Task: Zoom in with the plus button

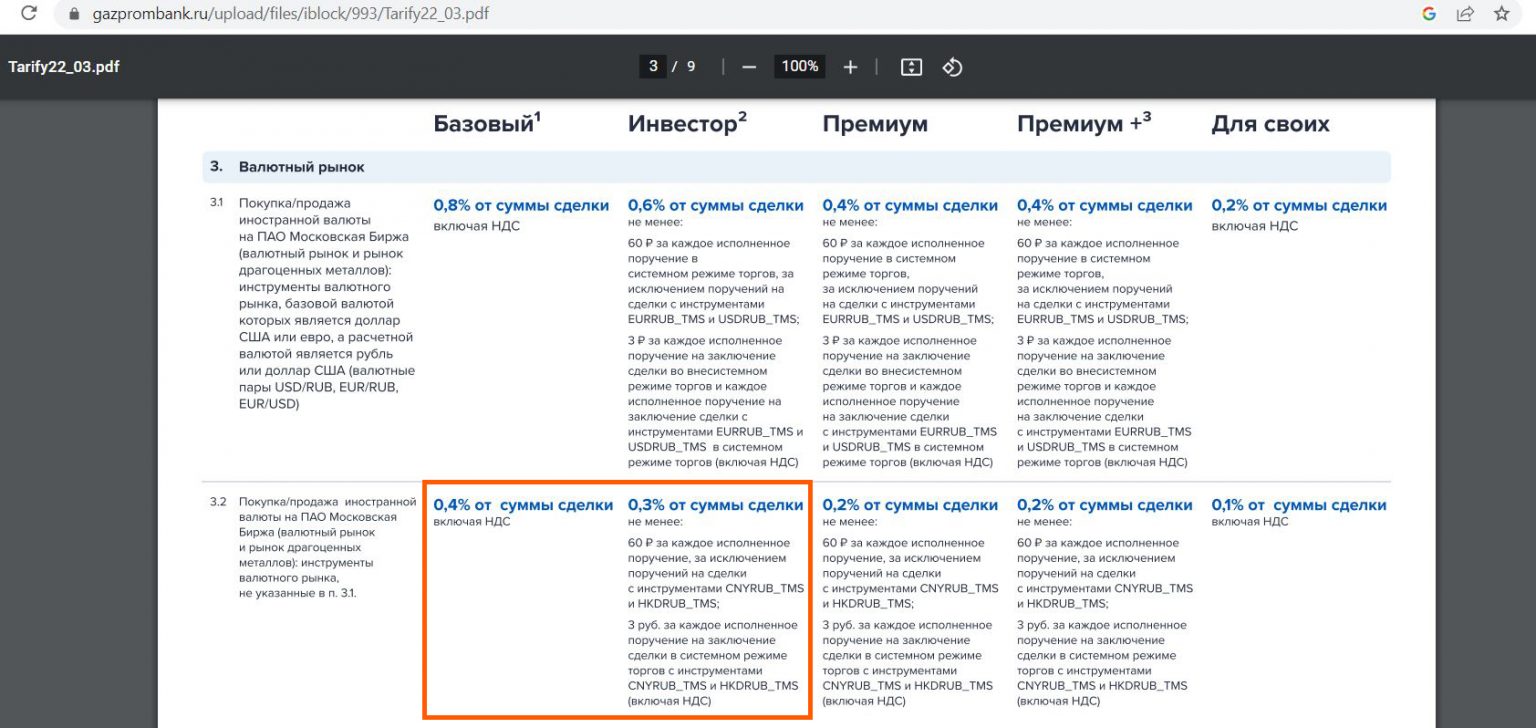Action: 850,67
